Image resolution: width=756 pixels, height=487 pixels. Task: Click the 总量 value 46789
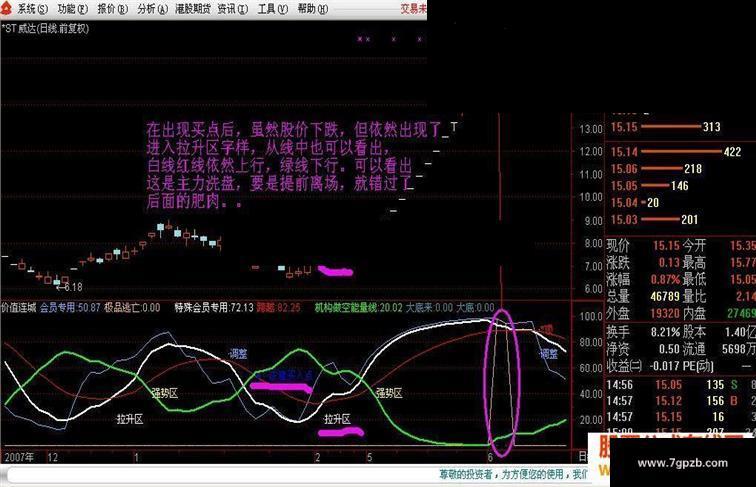pos(665,296)
